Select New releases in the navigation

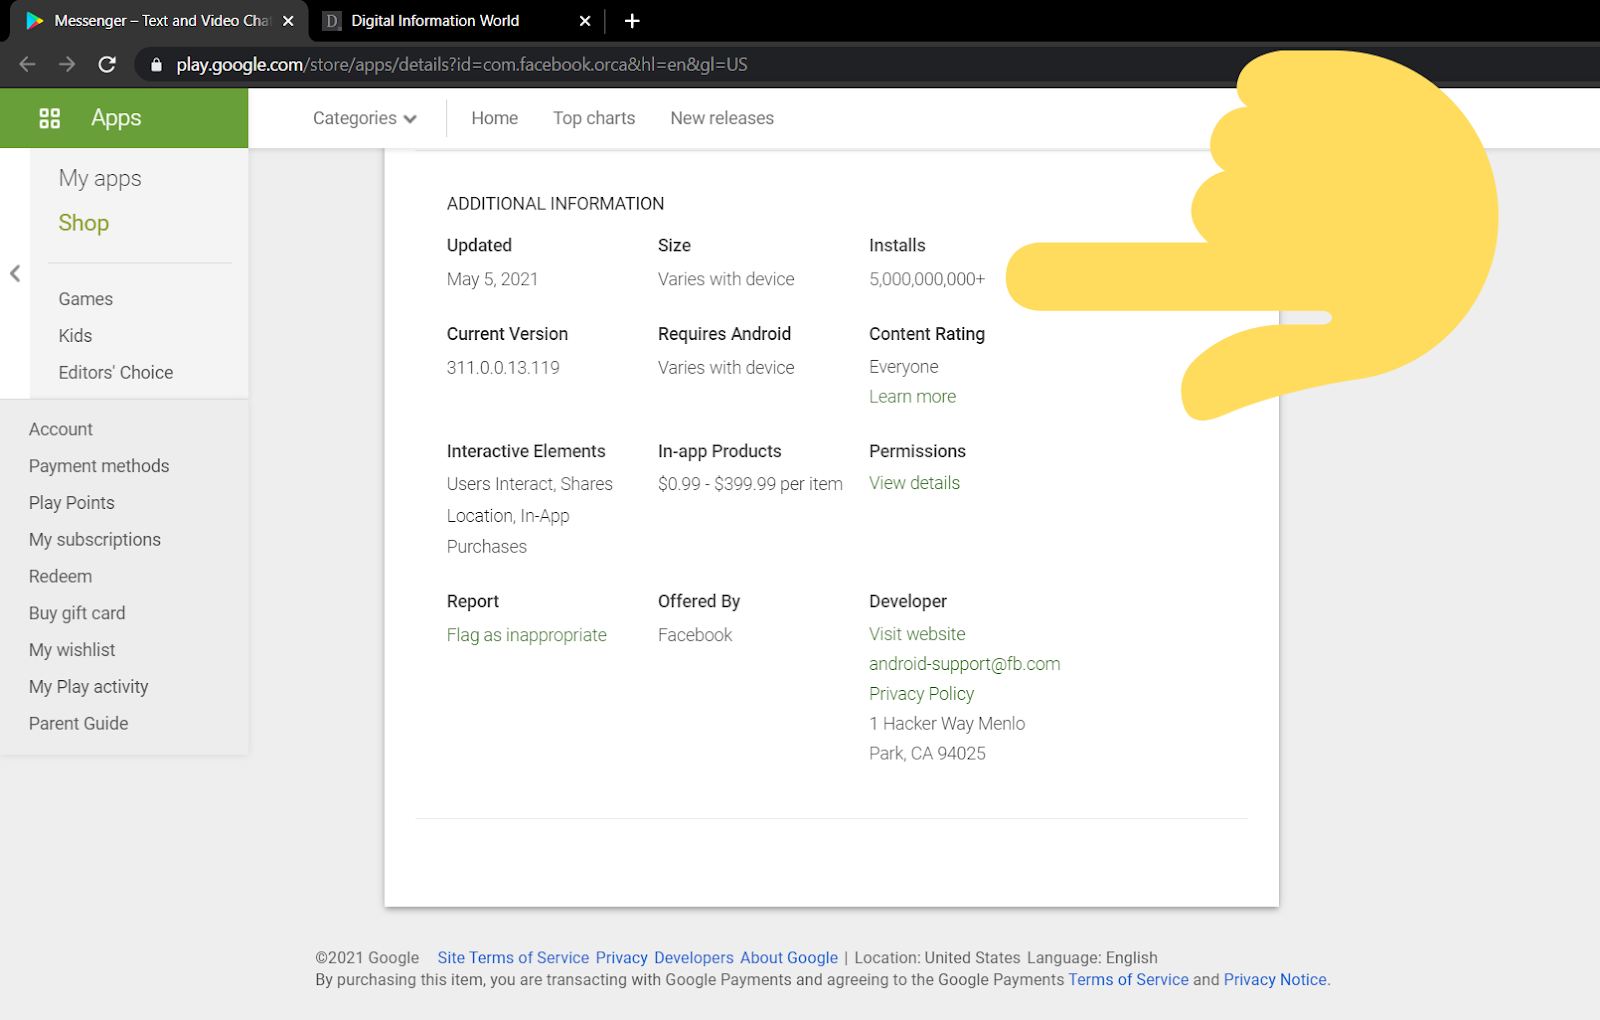coord(721,118)
